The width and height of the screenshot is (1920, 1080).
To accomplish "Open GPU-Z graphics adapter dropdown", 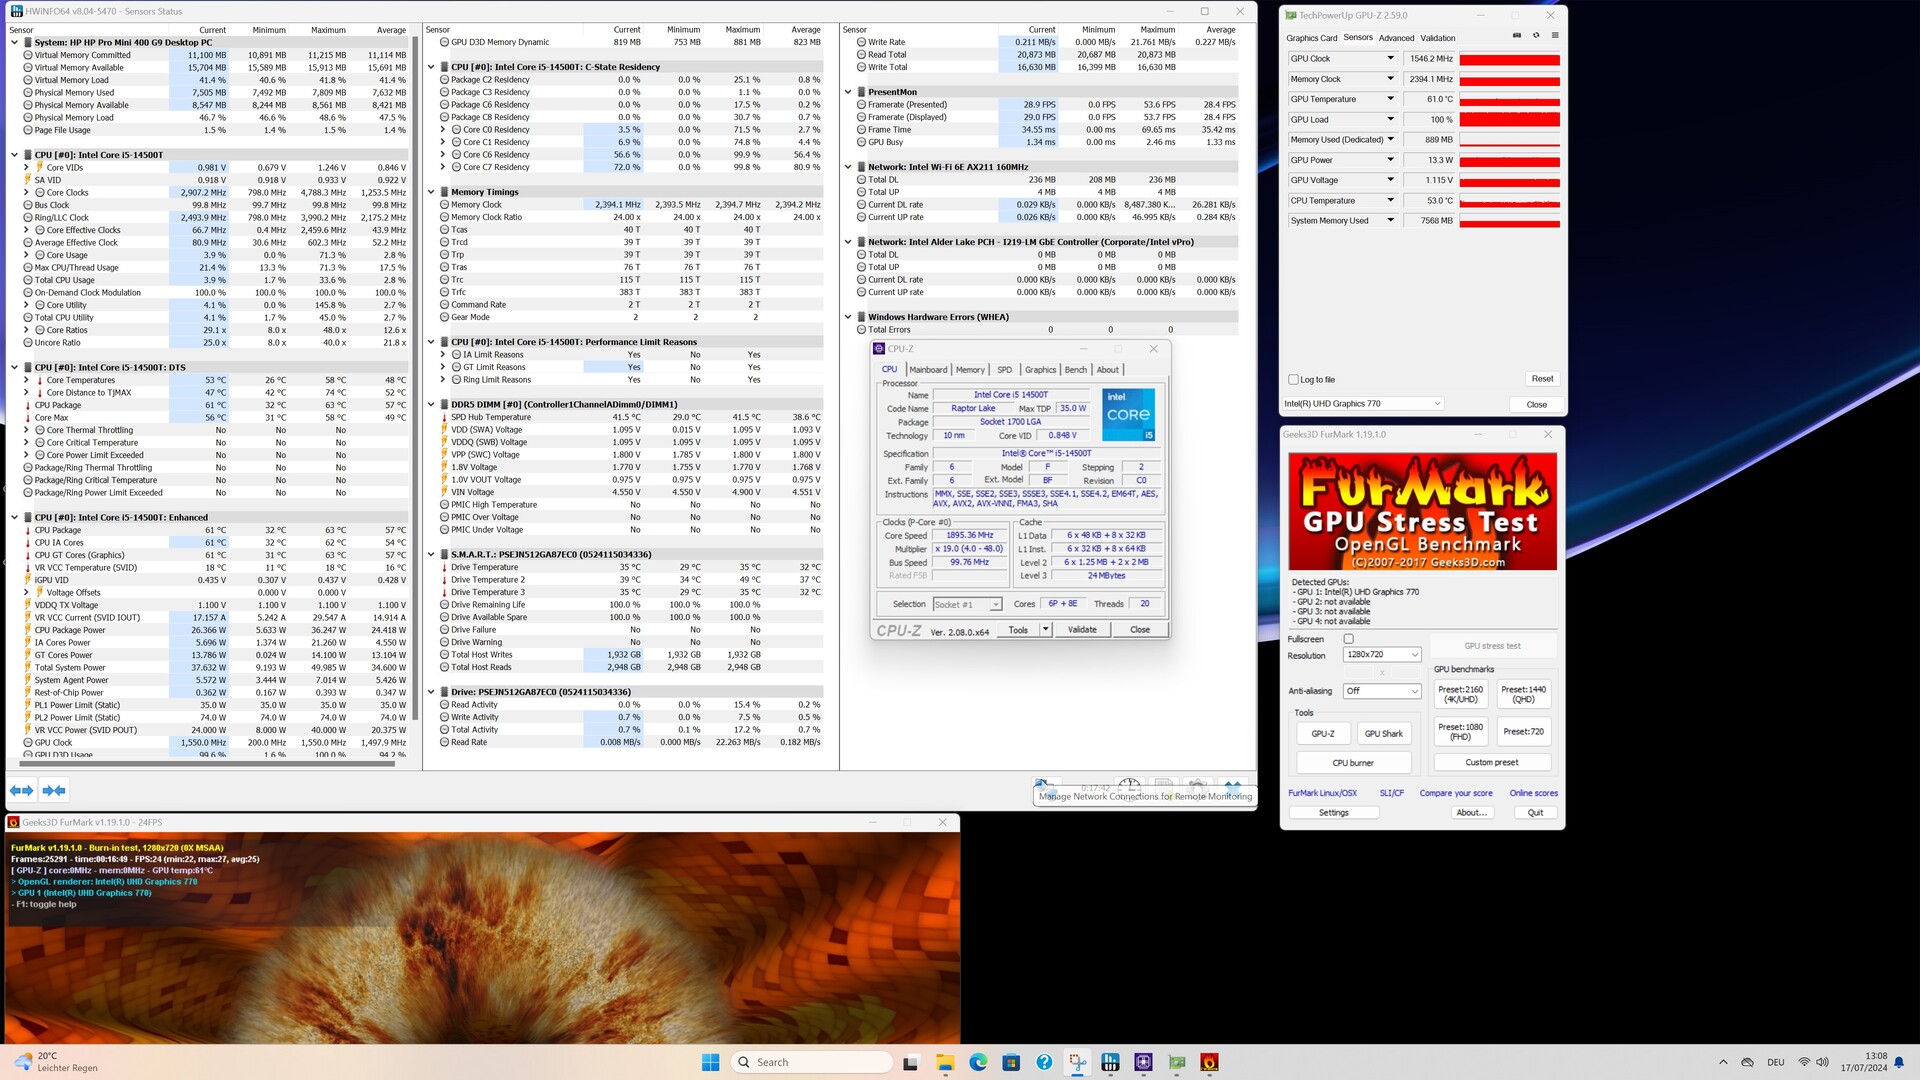I will click(x=1363, y=404).
